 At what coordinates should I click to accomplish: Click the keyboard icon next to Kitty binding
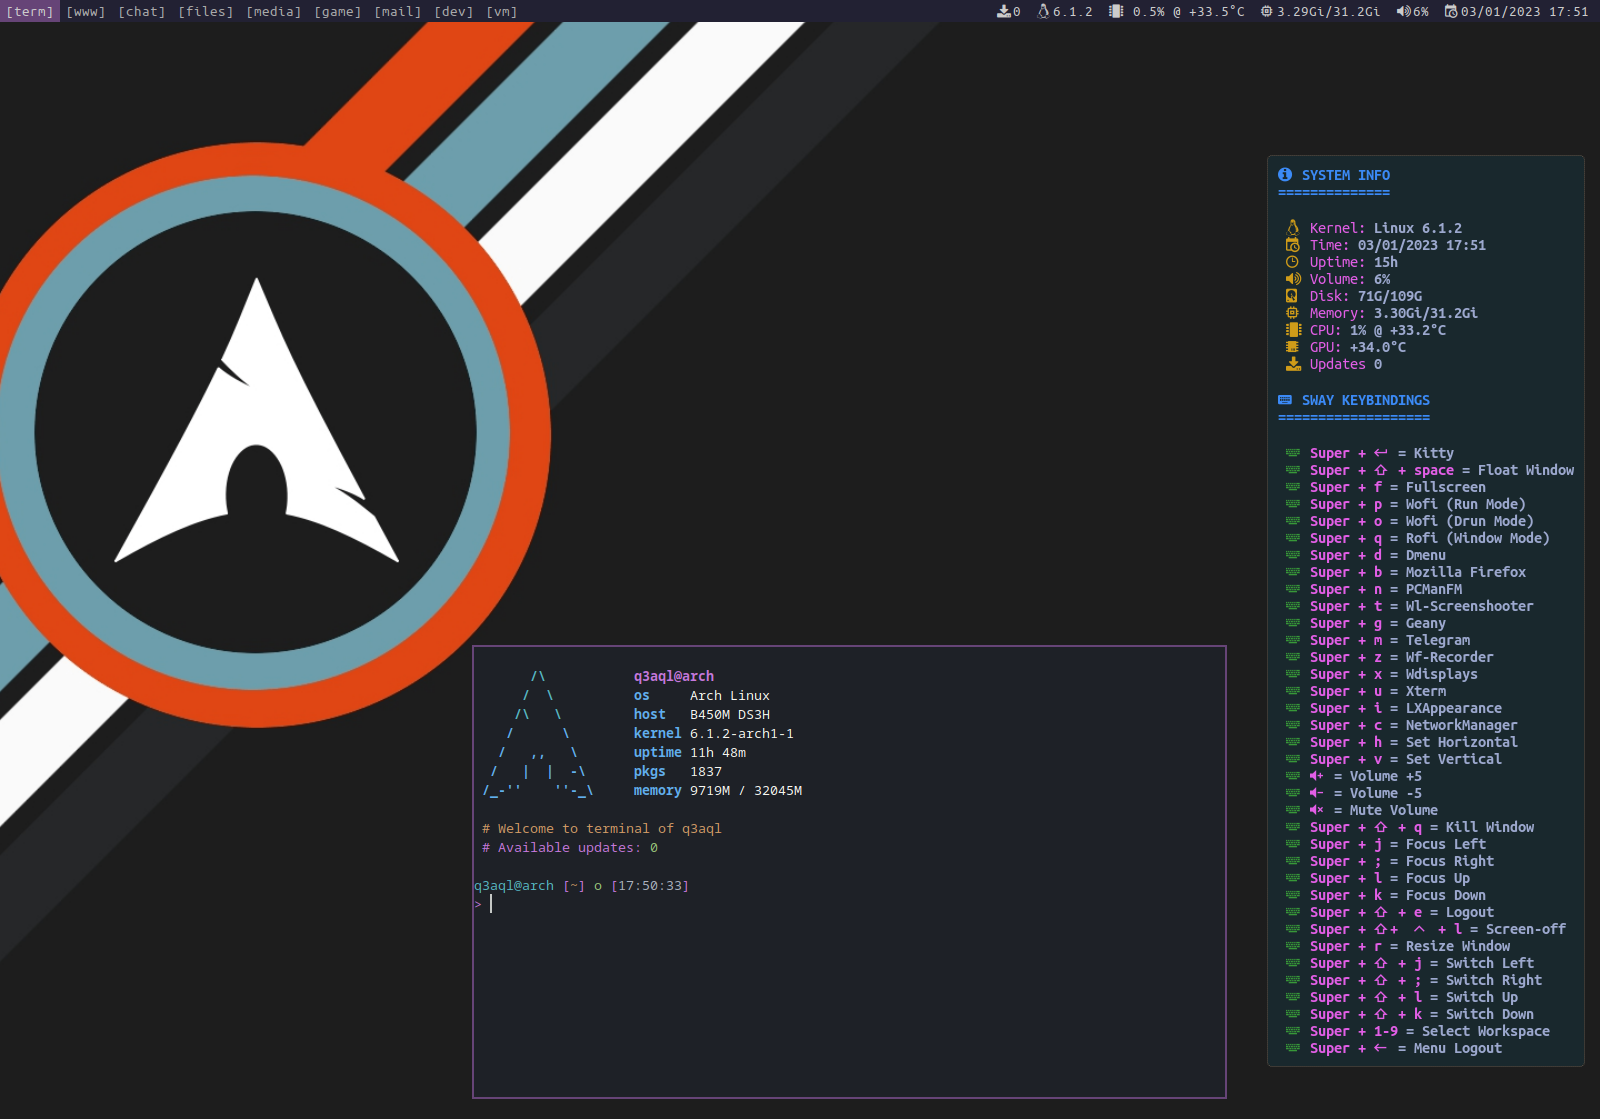coord(1293,453)
